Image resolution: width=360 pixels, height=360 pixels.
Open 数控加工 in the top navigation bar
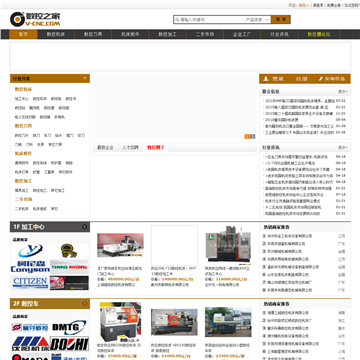coord(167,34)
